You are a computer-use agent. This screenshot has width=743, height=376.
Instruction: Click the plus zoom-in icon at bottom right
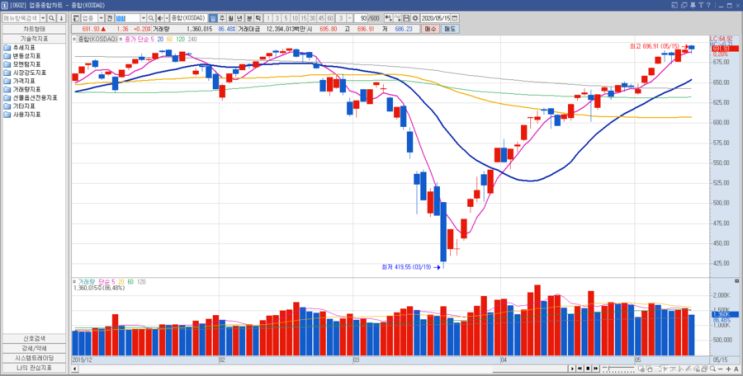click(728, 368)
